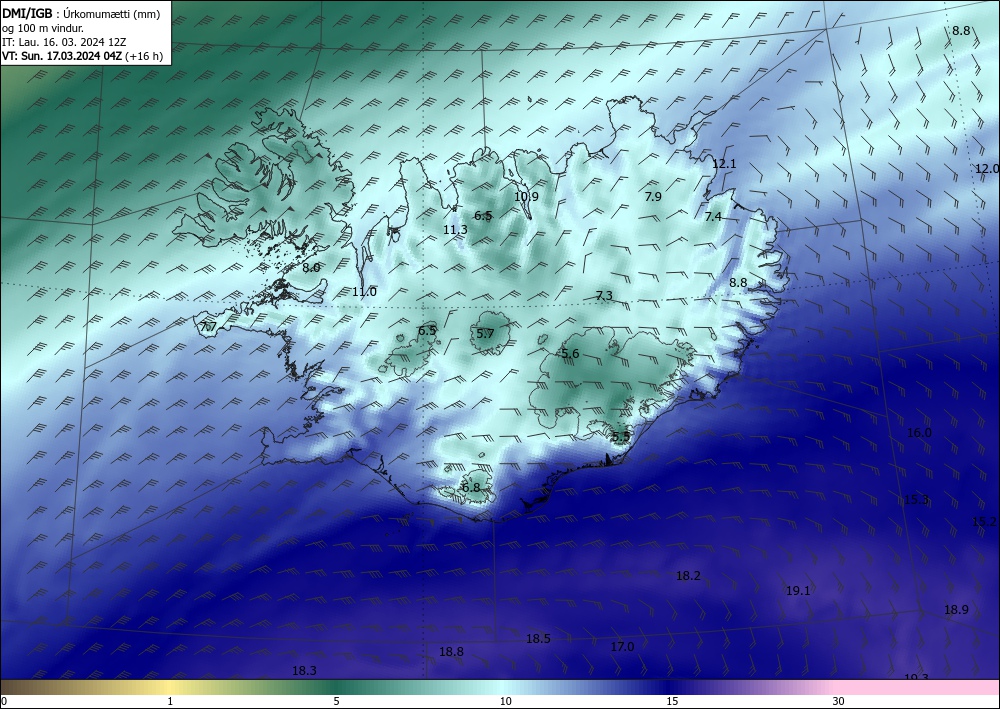Click the "IT: Lau. 16. 03. 2024 12Z" line

(x=64, y=42)
